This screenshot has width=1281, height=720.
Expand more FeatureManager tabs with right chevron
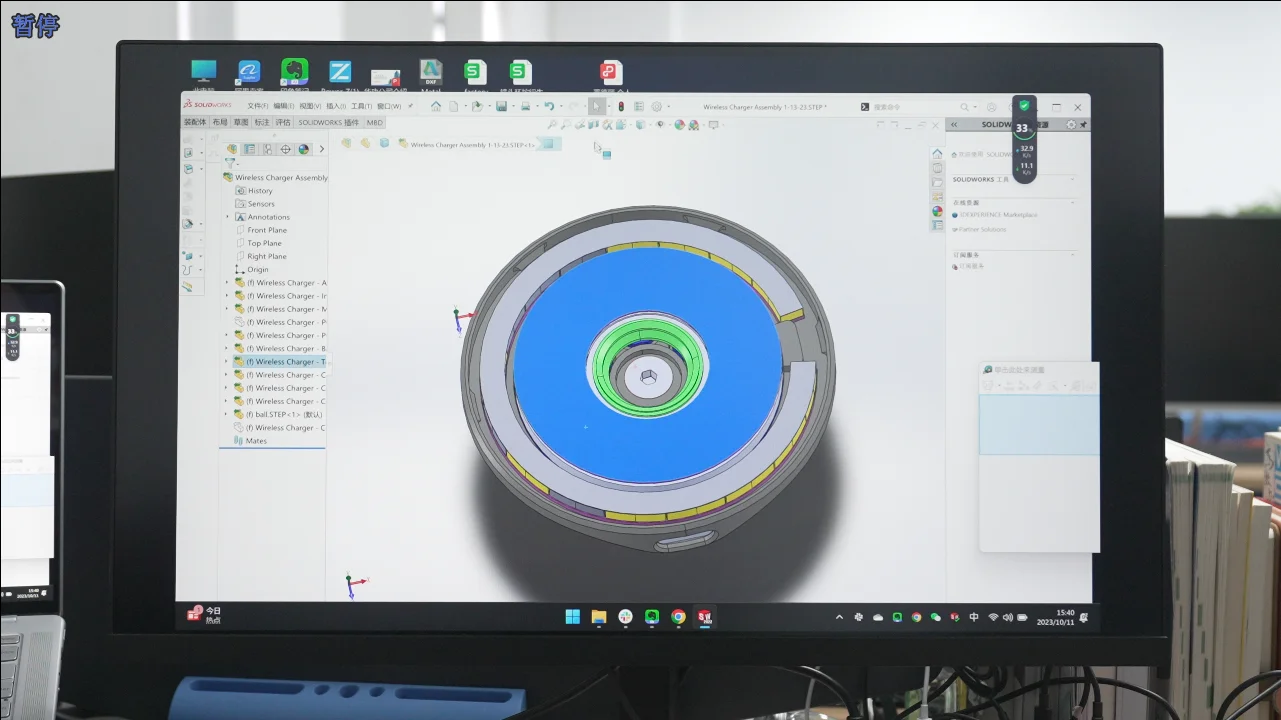(321, 149)
